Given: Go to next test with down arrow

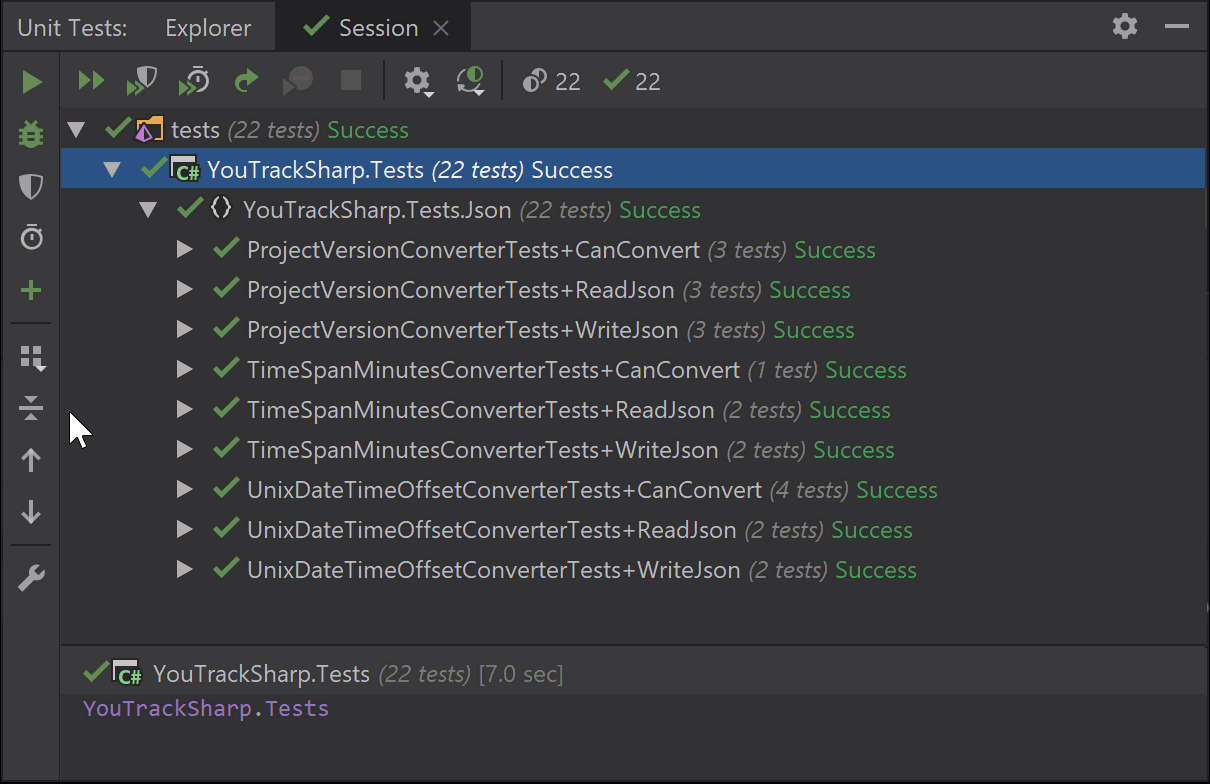Looking at the screenshot, I should click(32, 512).
